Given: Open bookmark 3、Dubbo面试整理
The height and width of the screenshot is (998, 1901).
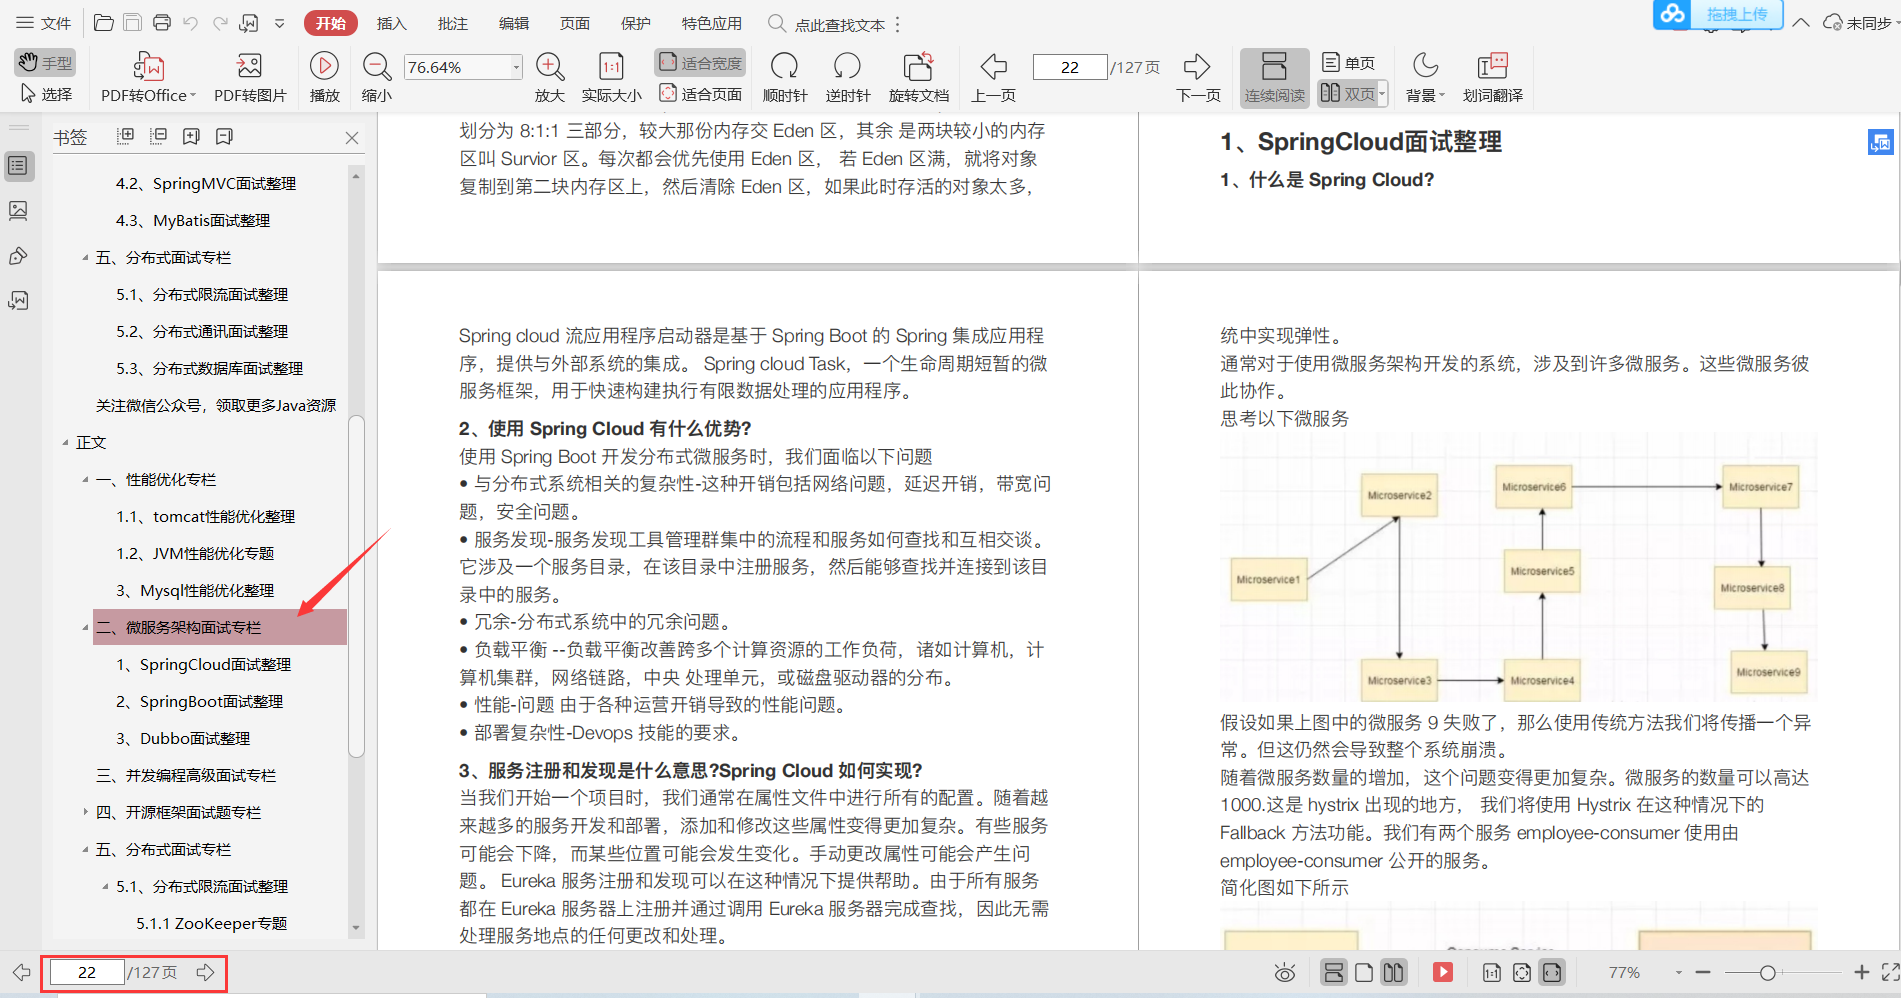Looking at the screenshot, I should click(x=183, y=739).
